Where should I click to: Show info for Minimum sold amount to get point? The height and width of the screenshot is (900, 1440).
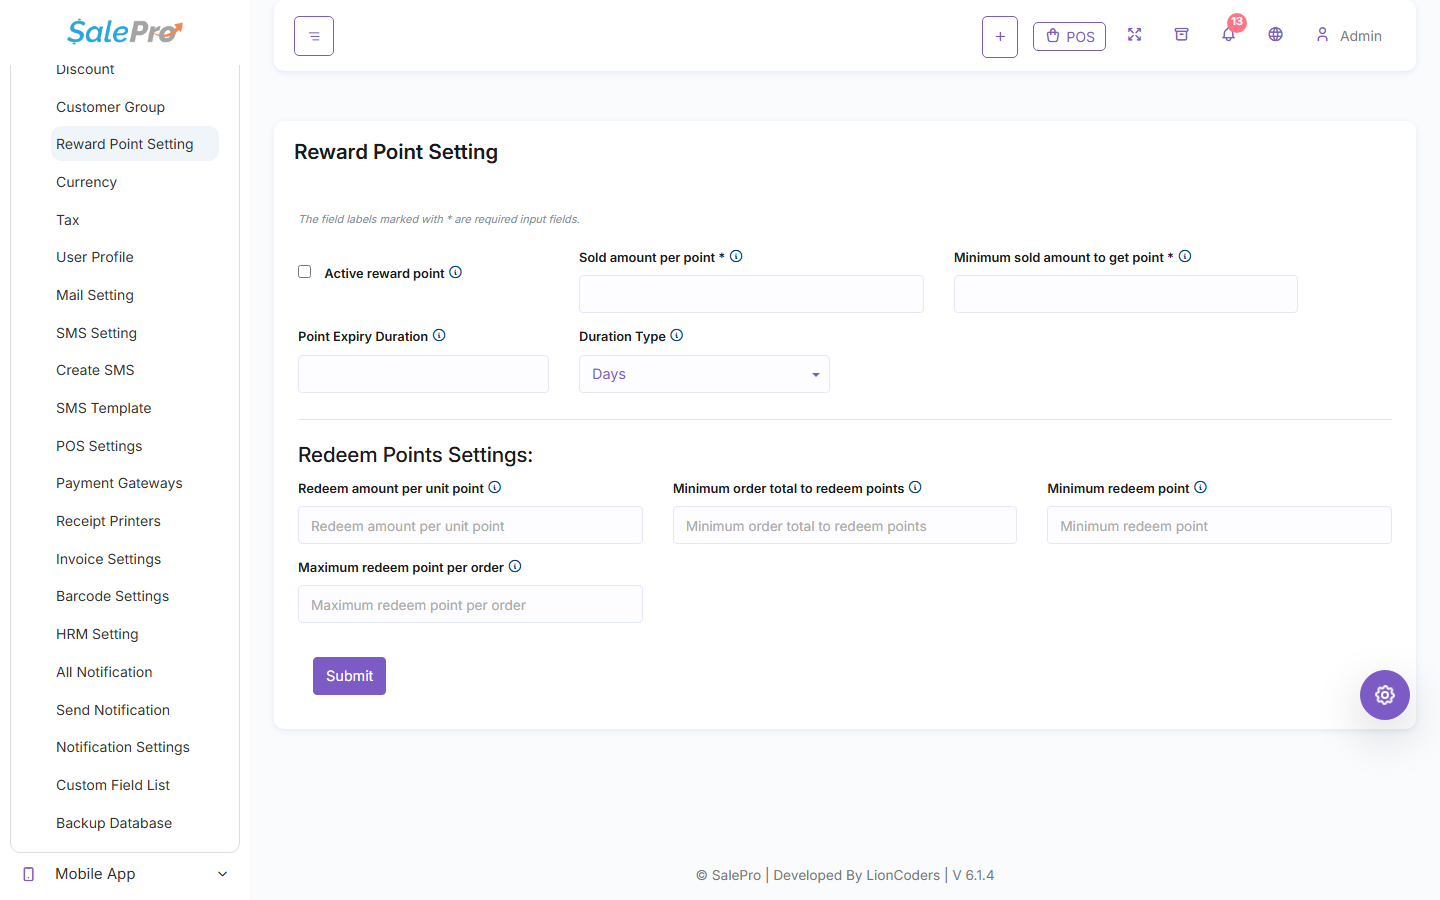1185,257
